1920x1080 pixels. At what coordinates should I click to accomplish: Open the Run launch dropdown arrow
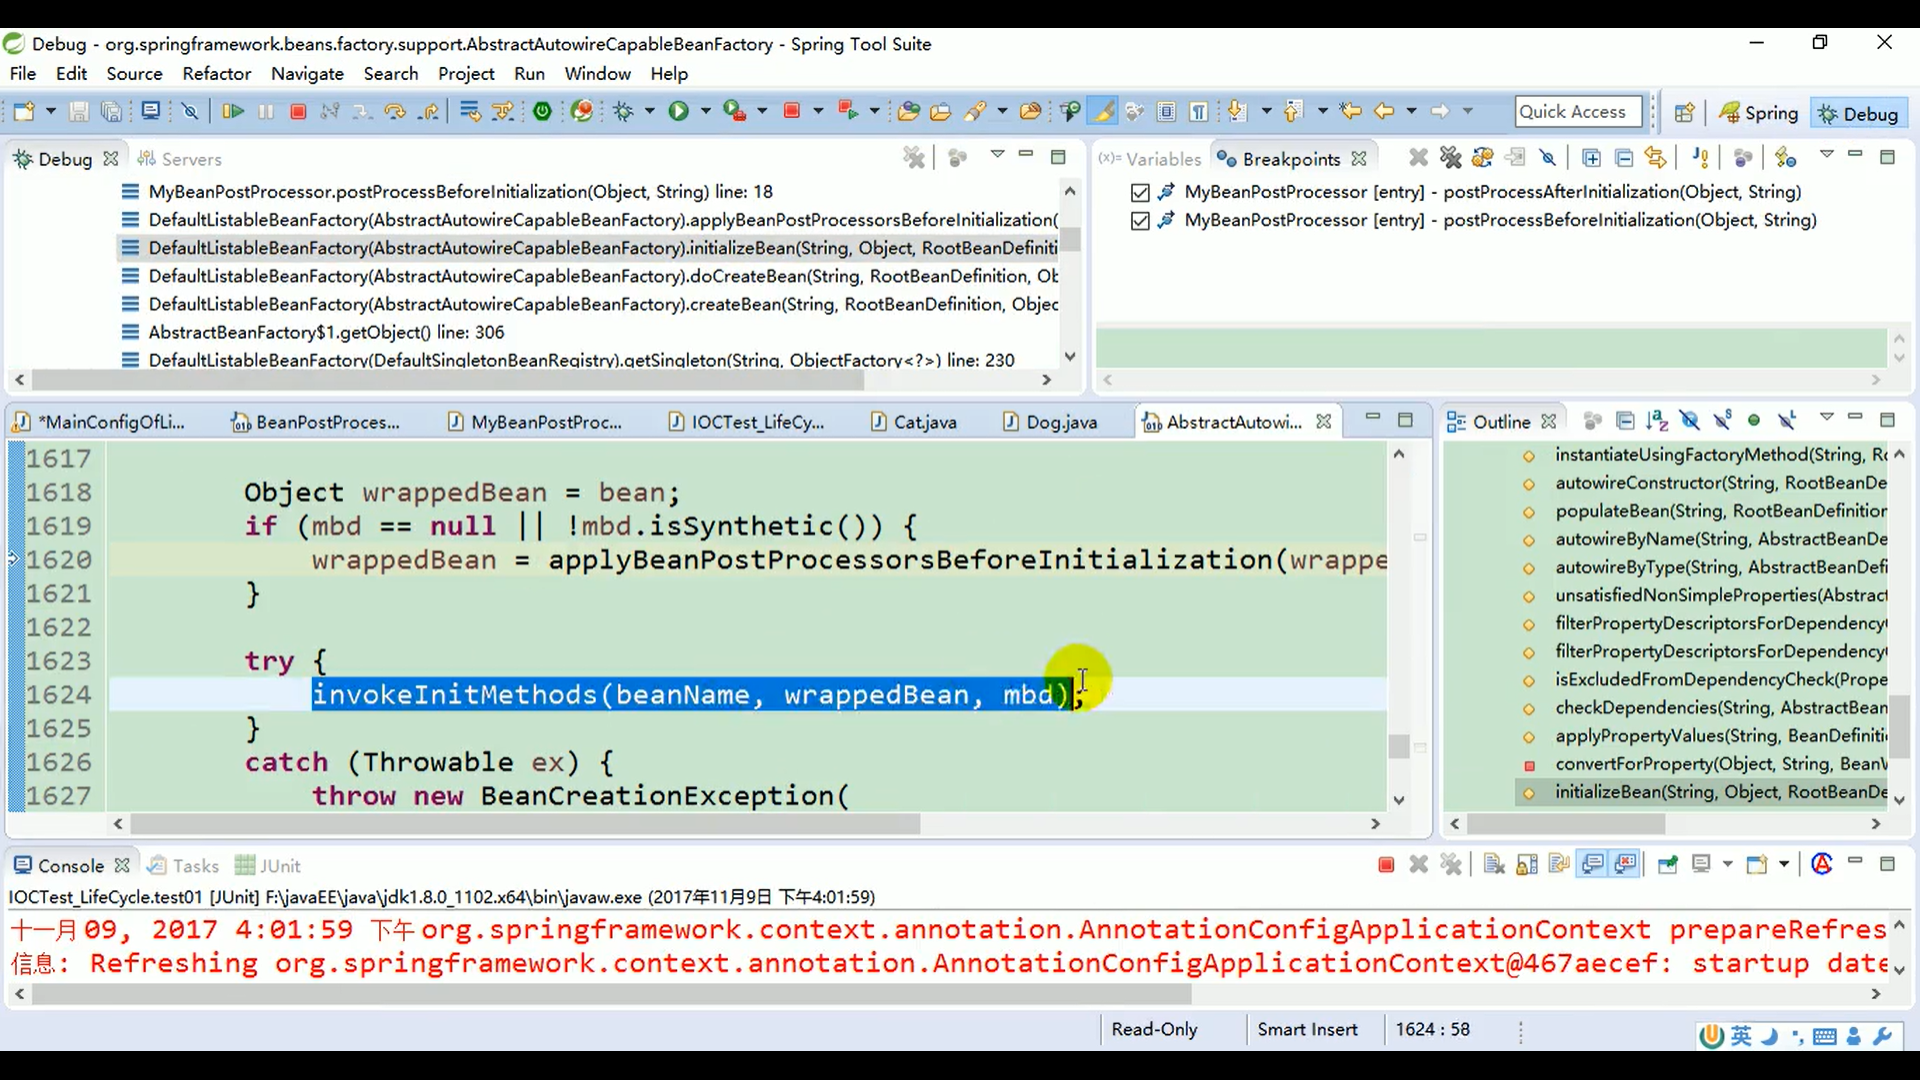click(x=705, y=112)
